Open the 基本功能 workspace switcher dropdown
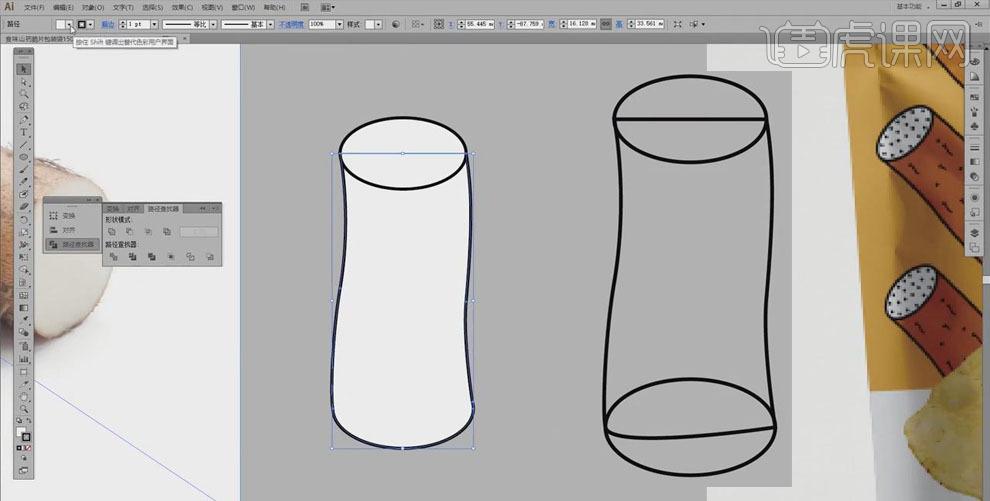The height and width of the screenshot is (501, 990). [914, 6]
